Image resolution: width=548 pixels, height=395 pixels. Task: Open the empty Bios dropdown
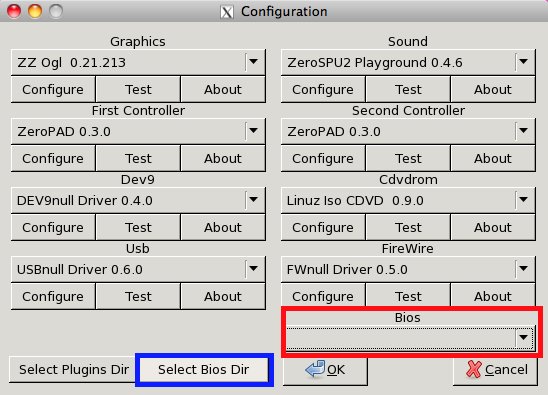[x=410, y=338]
